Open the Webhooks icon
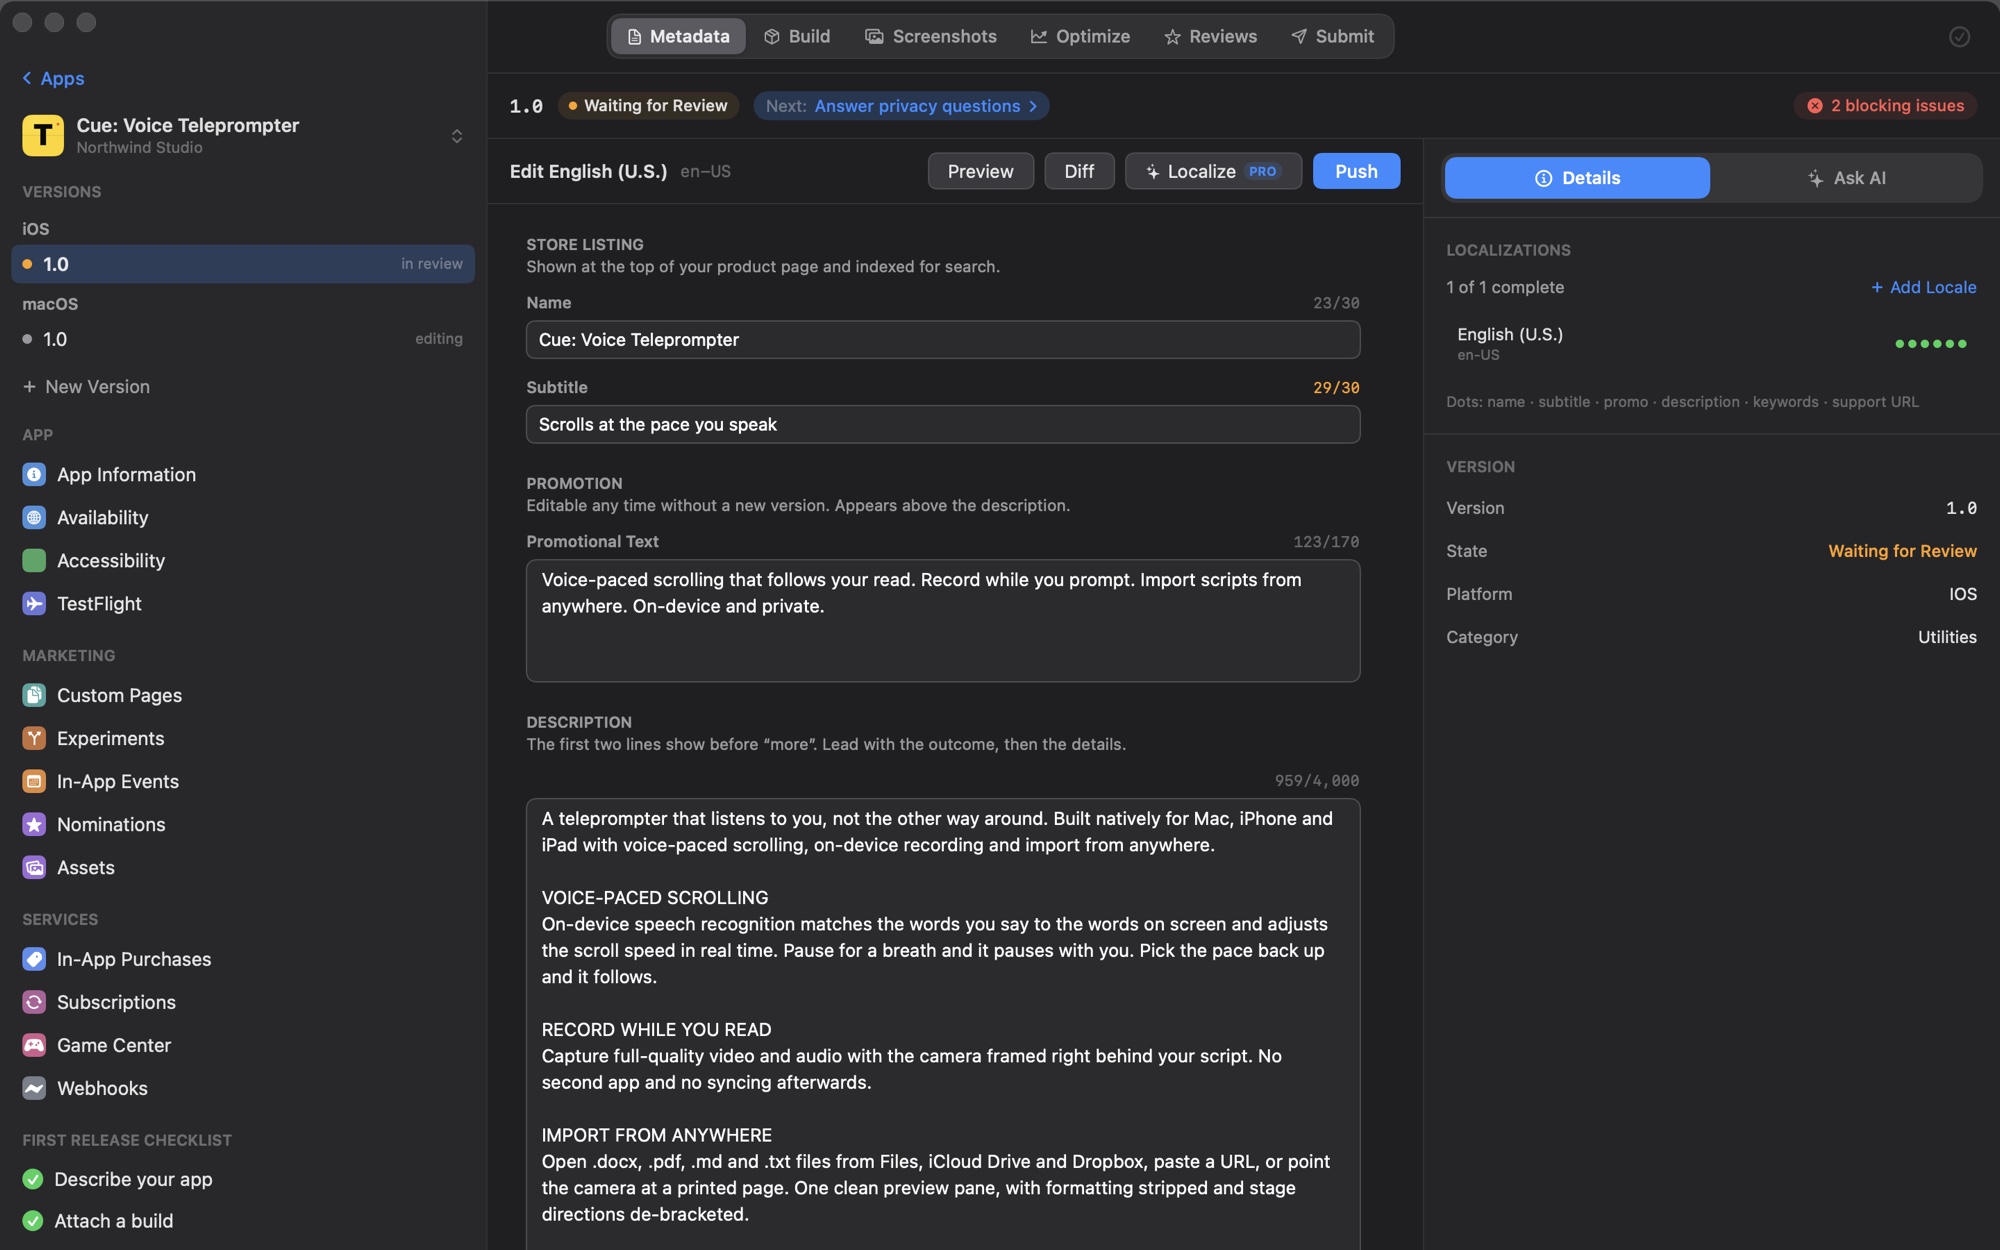 tap(34, 1088)
